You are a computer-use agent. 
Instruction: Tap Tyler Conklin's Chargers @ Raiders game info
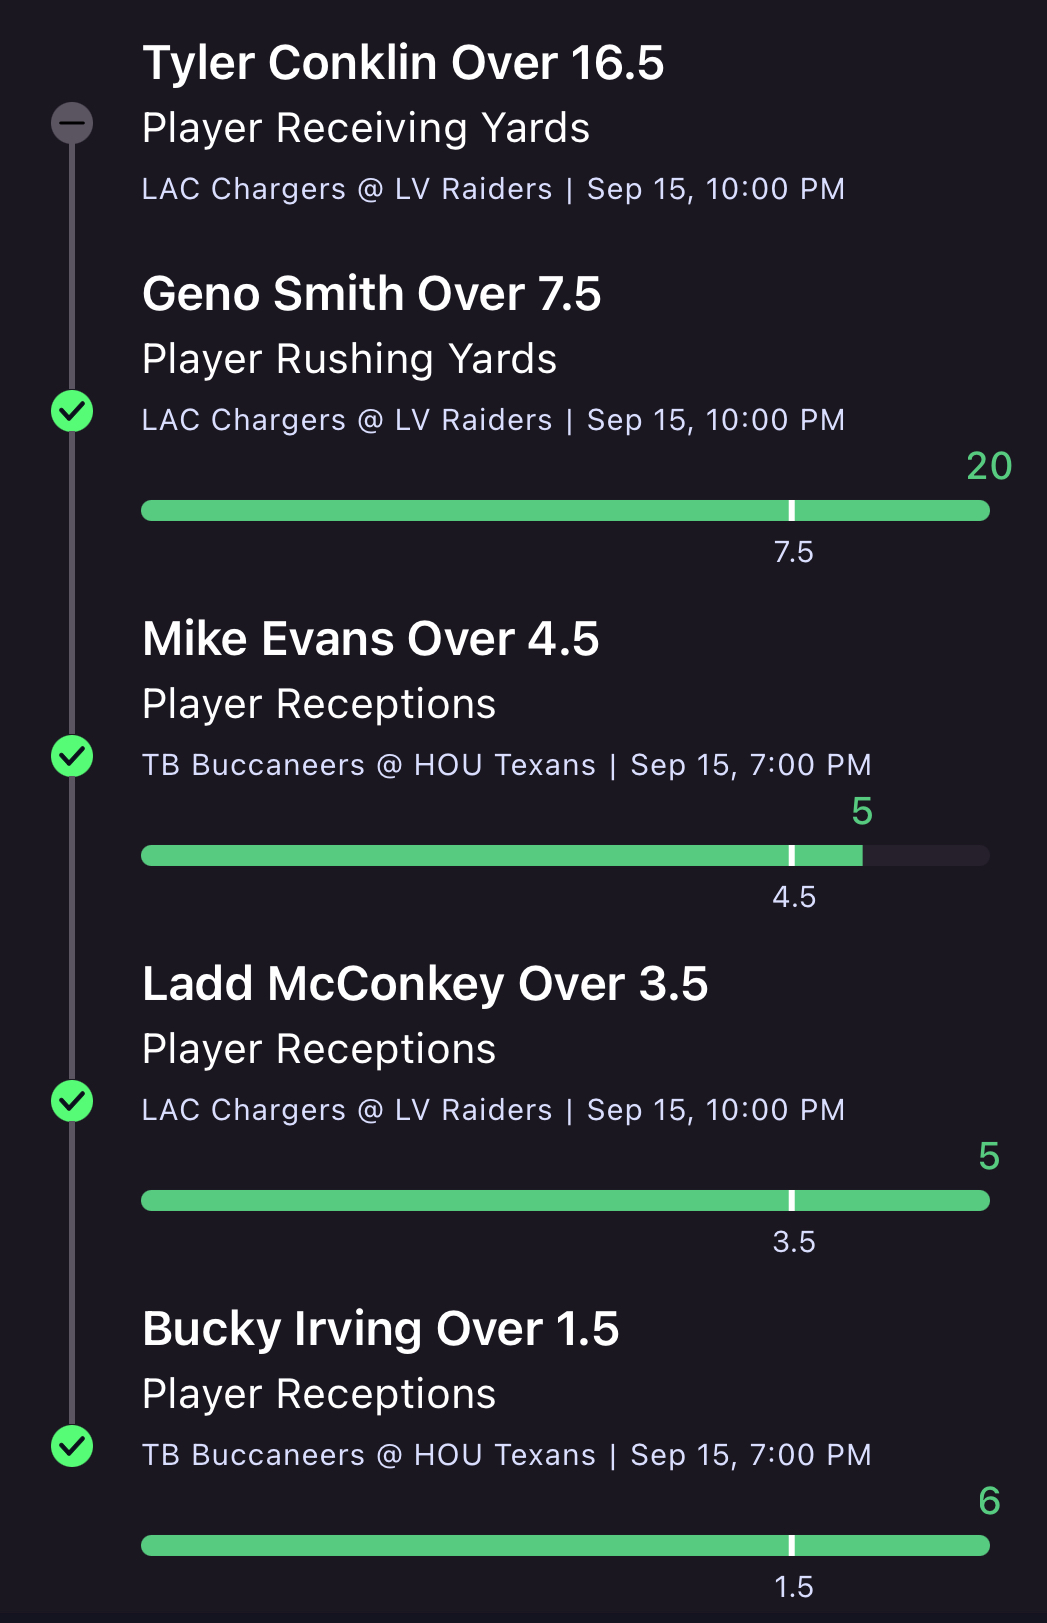[493, 189]
